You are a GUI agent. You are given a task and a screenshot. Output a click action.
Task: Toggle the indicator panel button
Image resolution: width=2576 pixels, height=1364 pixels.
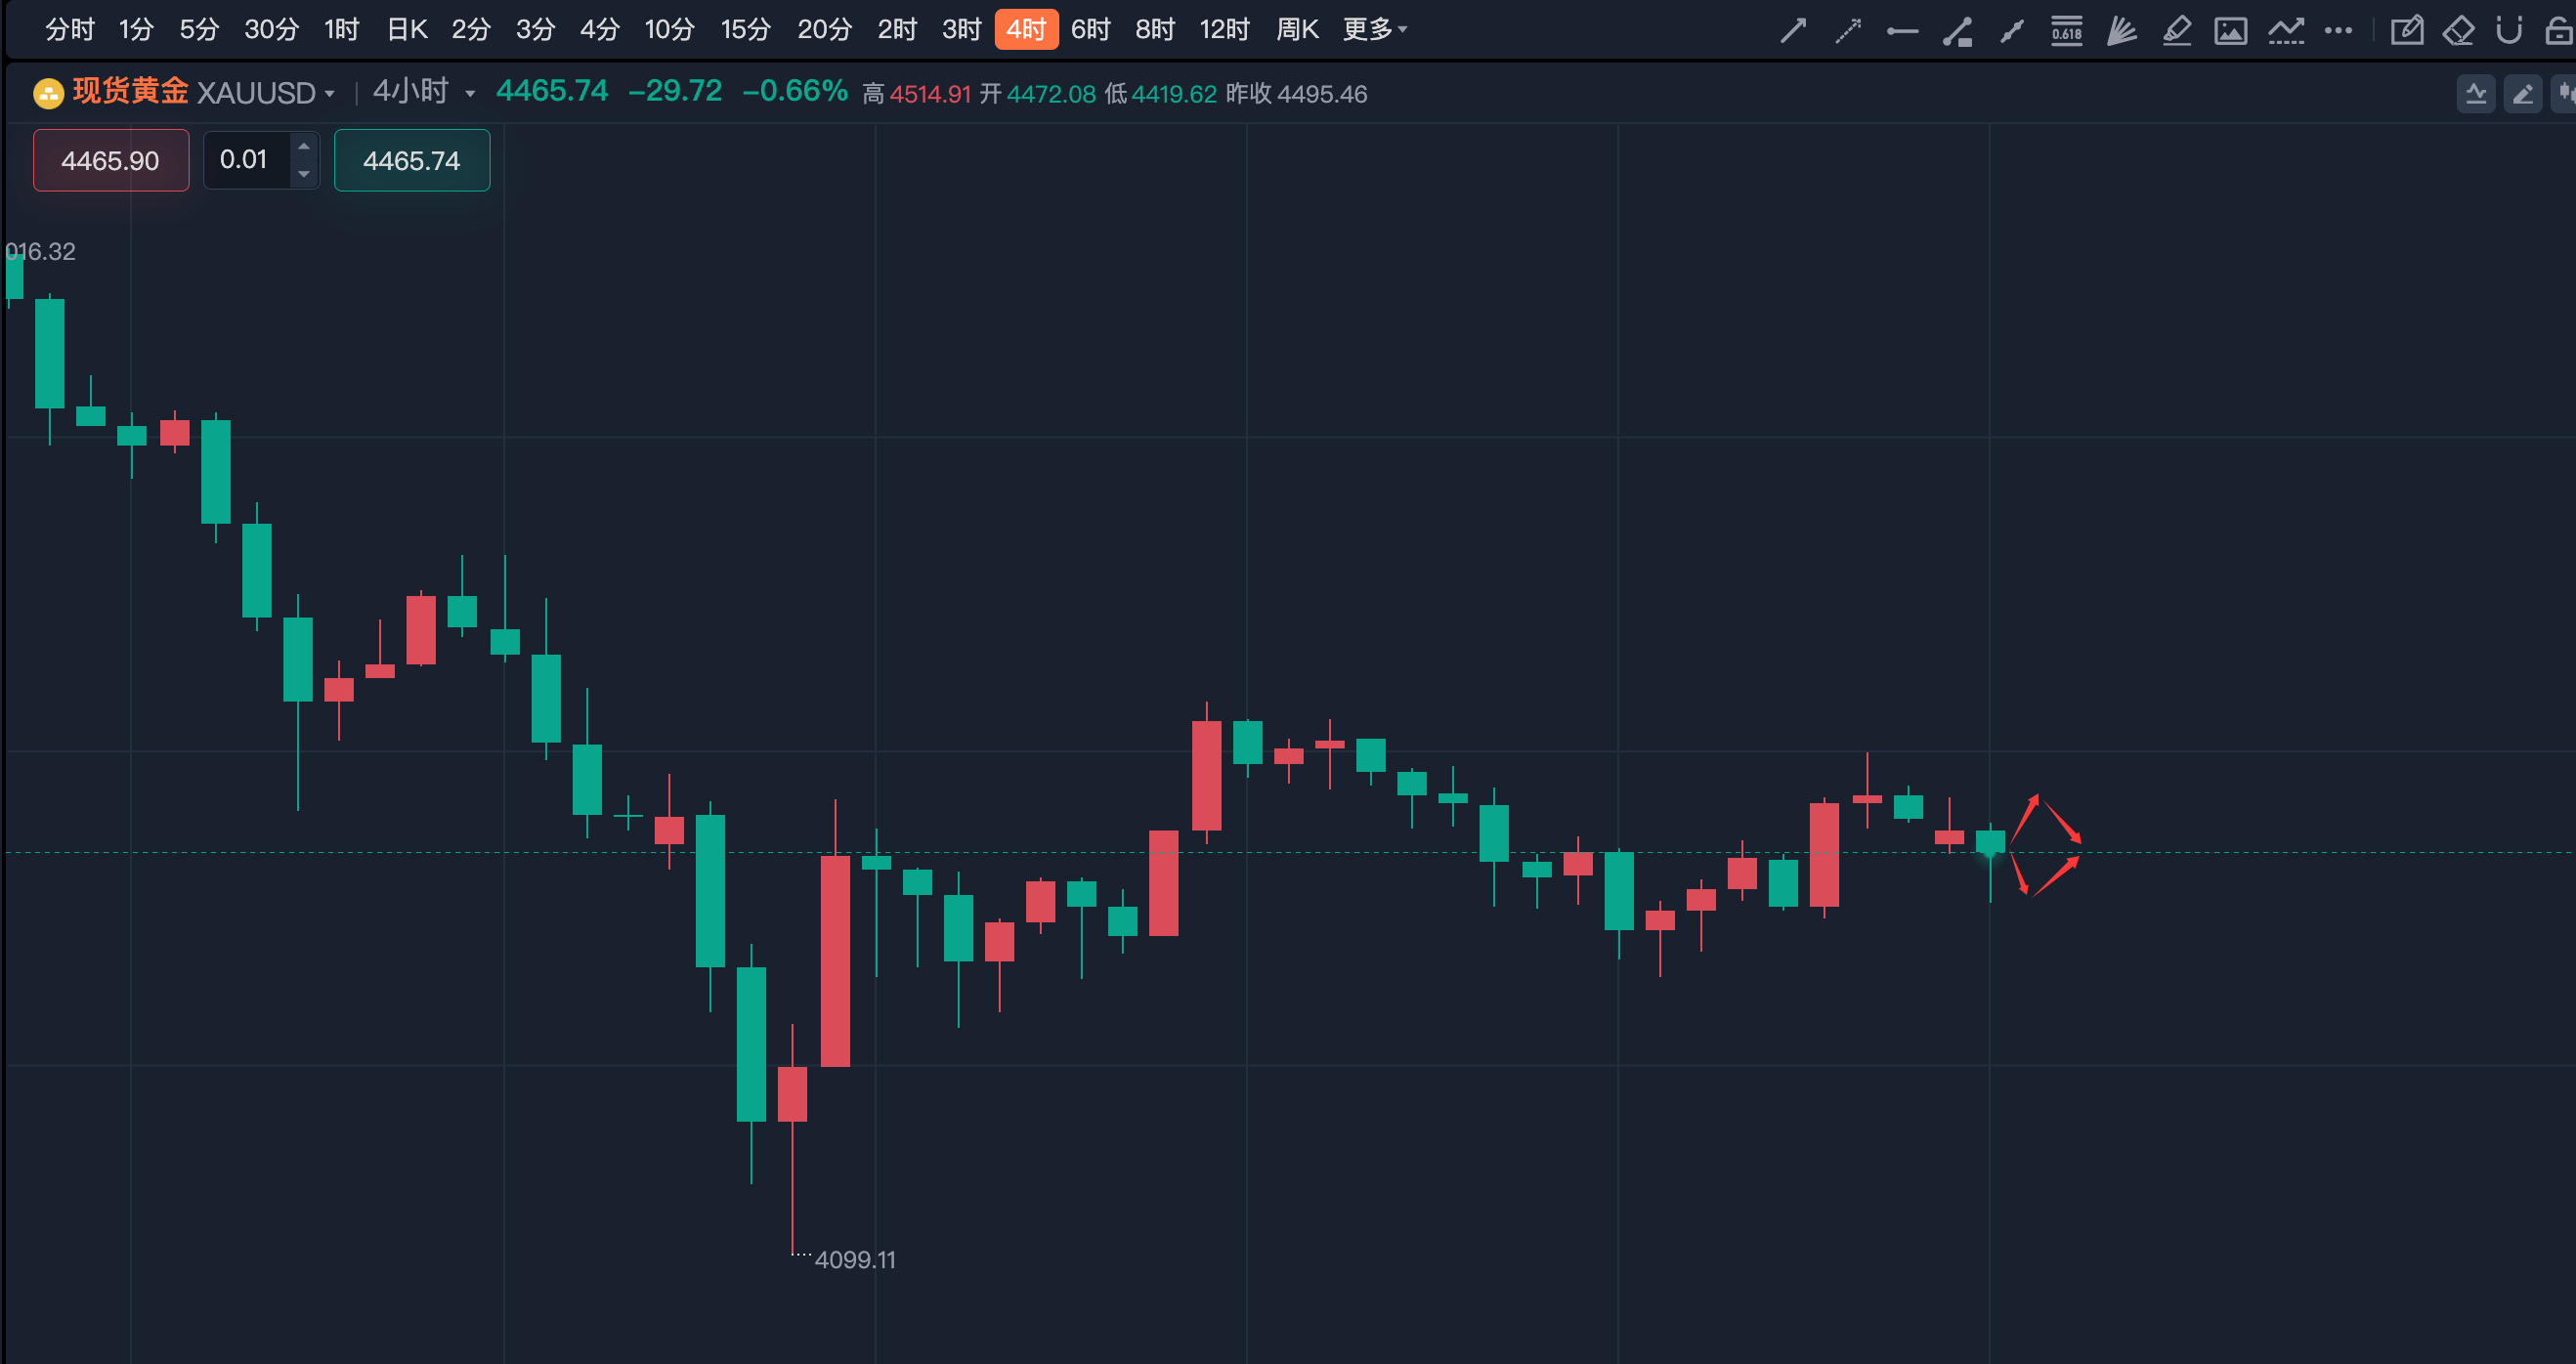[x=2476, y=94]
